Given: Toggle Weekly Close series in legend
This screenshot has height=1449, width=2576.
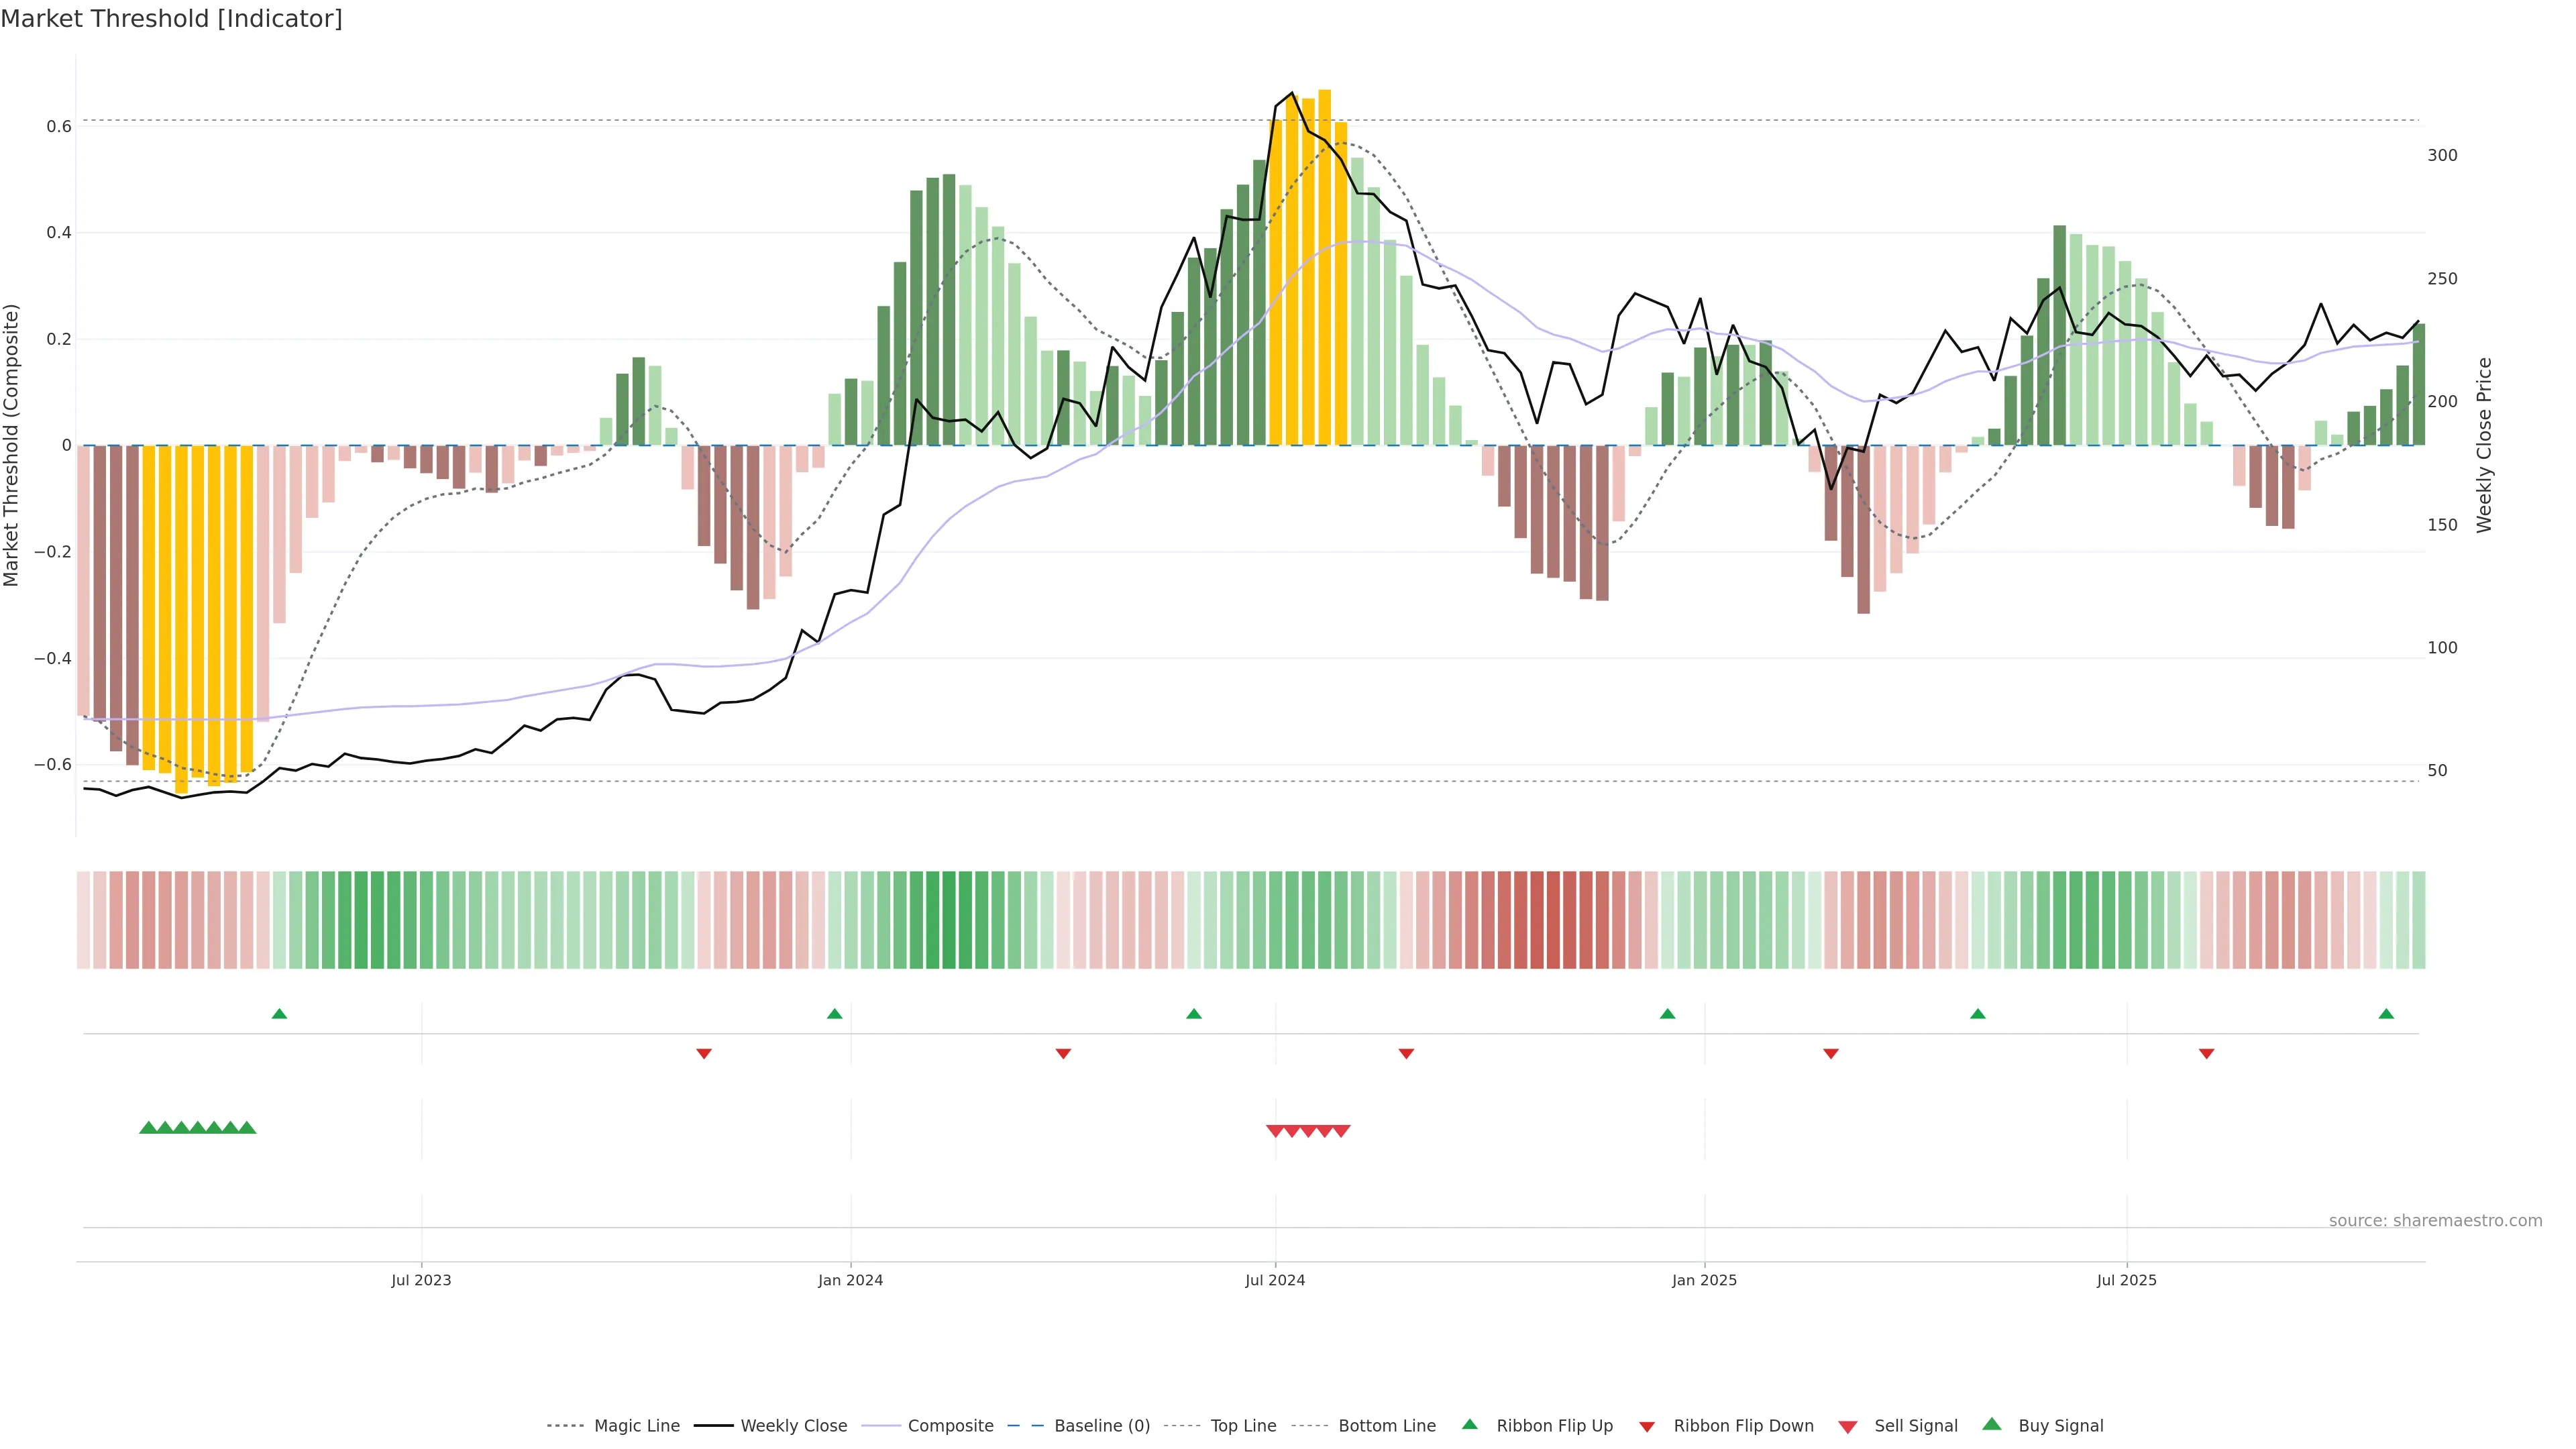Looking at the screenshot, I should (793, 1426).
